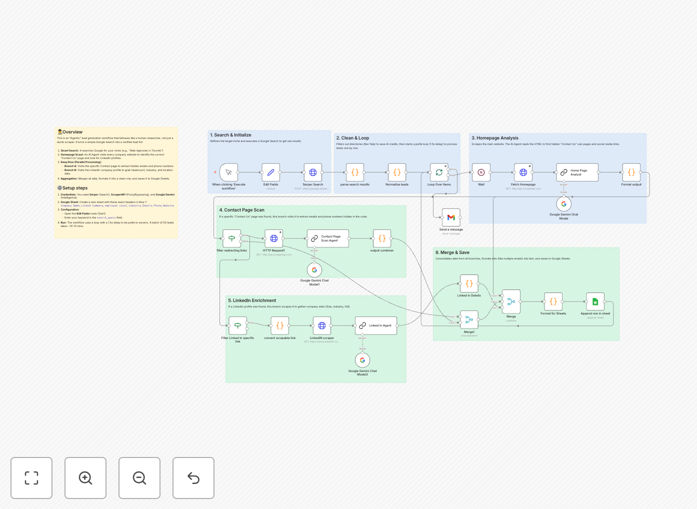
Task: Select the Wait node
Action: tap(481, 172)
